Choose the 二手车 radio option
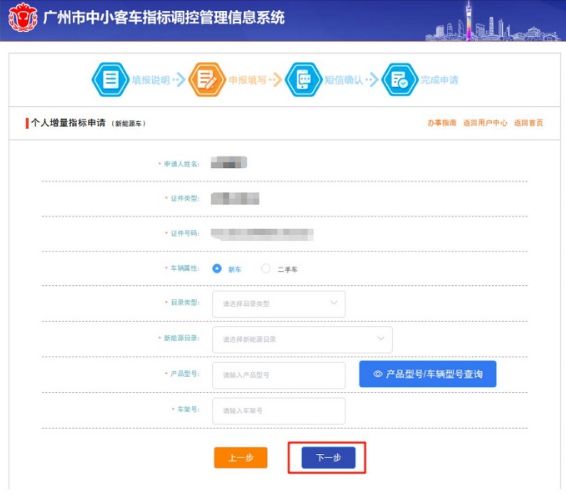 [x=266, y=269]
